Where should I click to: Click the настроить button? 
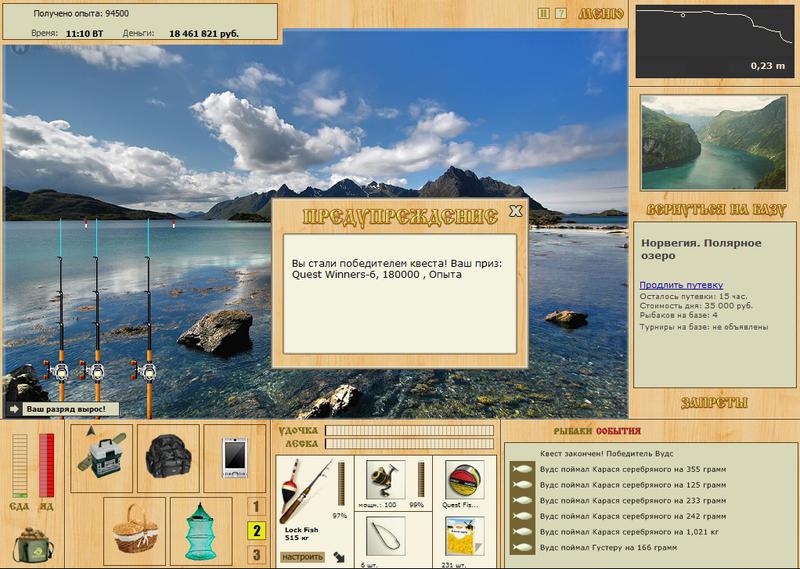(x=302, y=557)
